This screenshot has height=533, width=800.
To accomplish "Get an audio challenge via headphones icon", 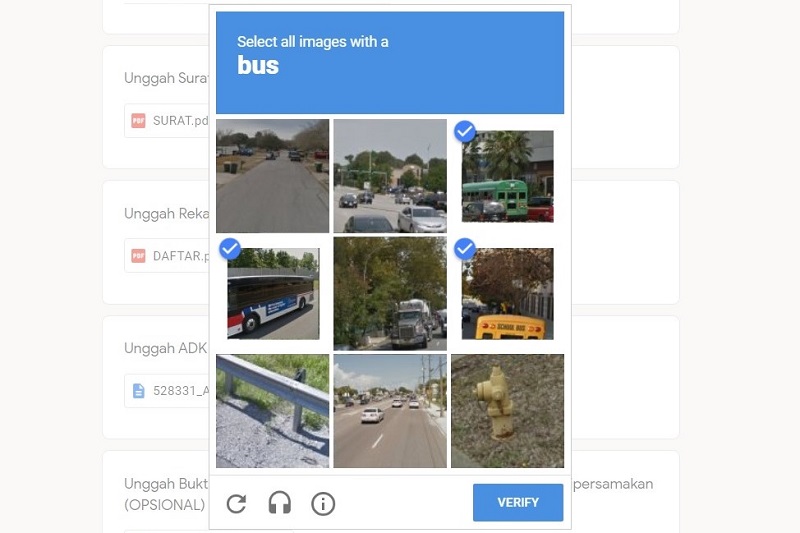I will point(280,503).
